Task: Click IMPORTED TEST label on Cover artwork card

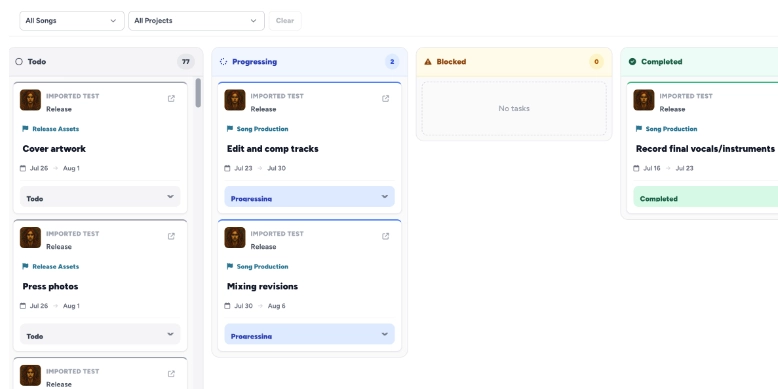Action: point(72,96)
